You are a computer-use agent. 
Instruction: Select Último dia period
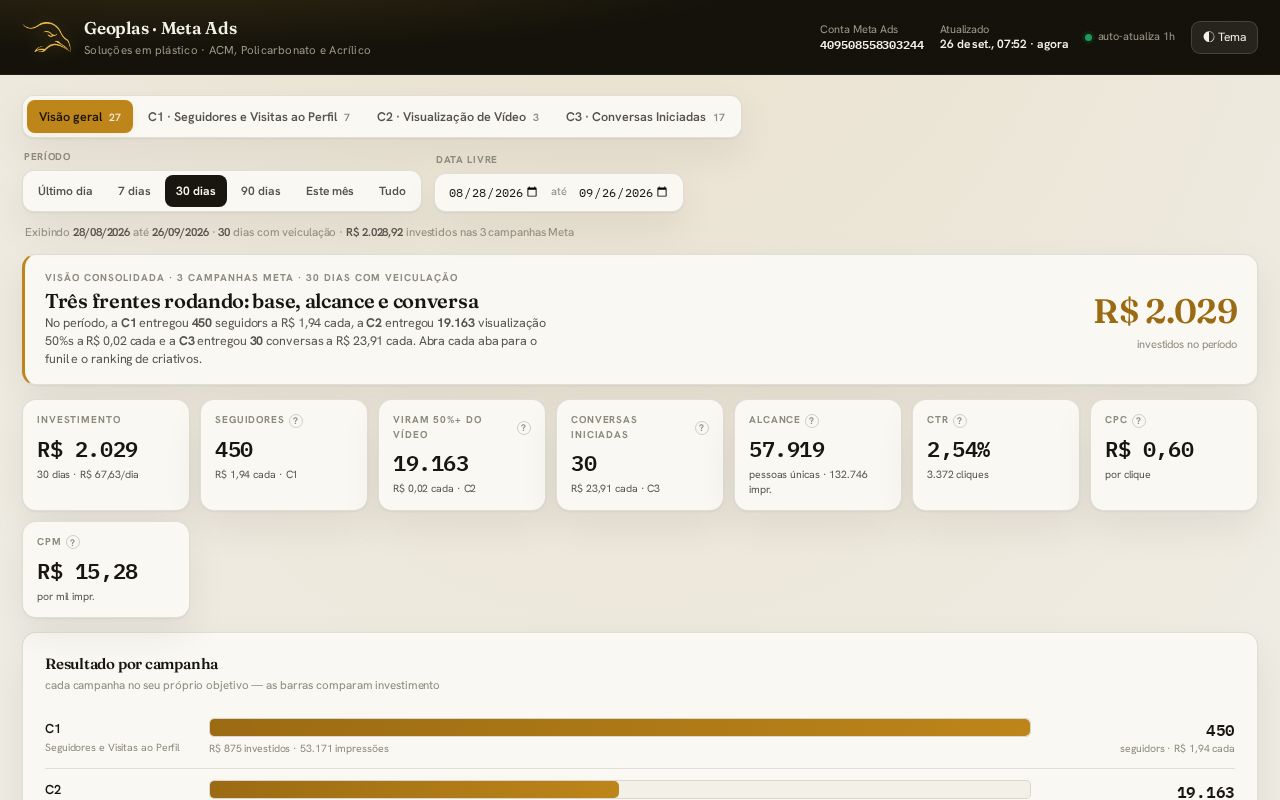point(65,191)
